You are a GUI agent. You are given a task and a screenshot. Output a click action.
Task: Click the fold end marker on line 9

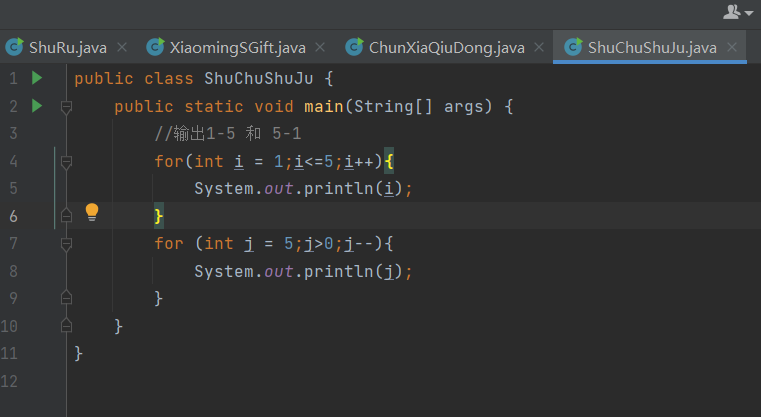66,298
